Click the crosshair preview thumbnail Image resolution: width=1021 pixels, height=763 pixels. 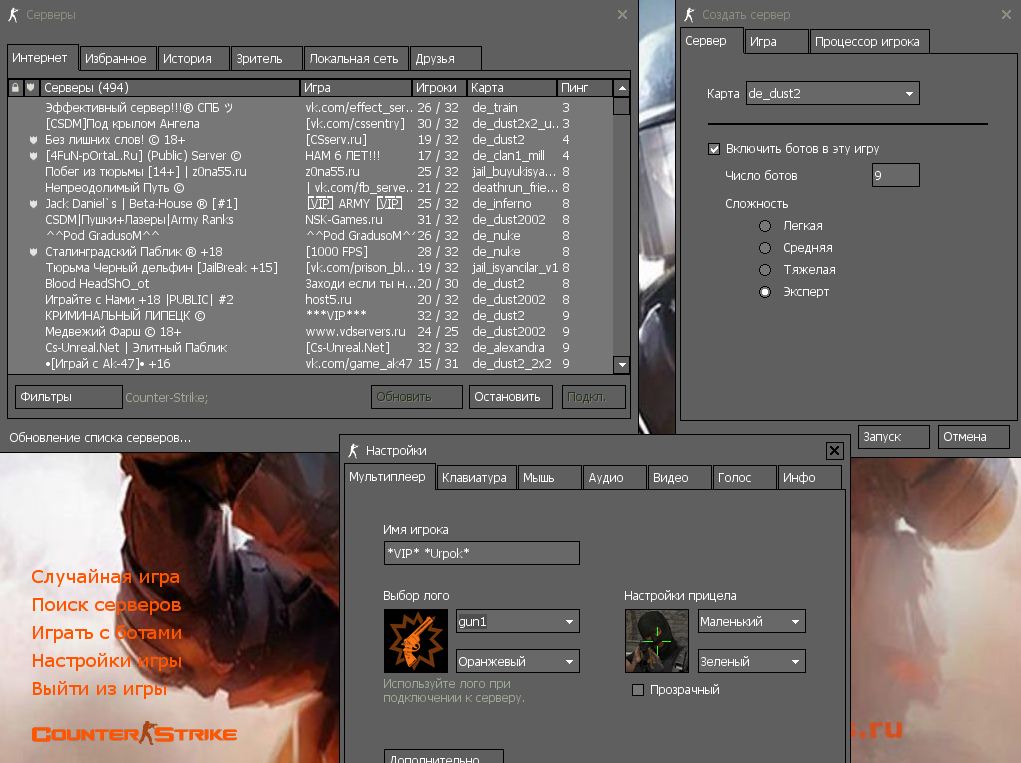coord(656,641)
